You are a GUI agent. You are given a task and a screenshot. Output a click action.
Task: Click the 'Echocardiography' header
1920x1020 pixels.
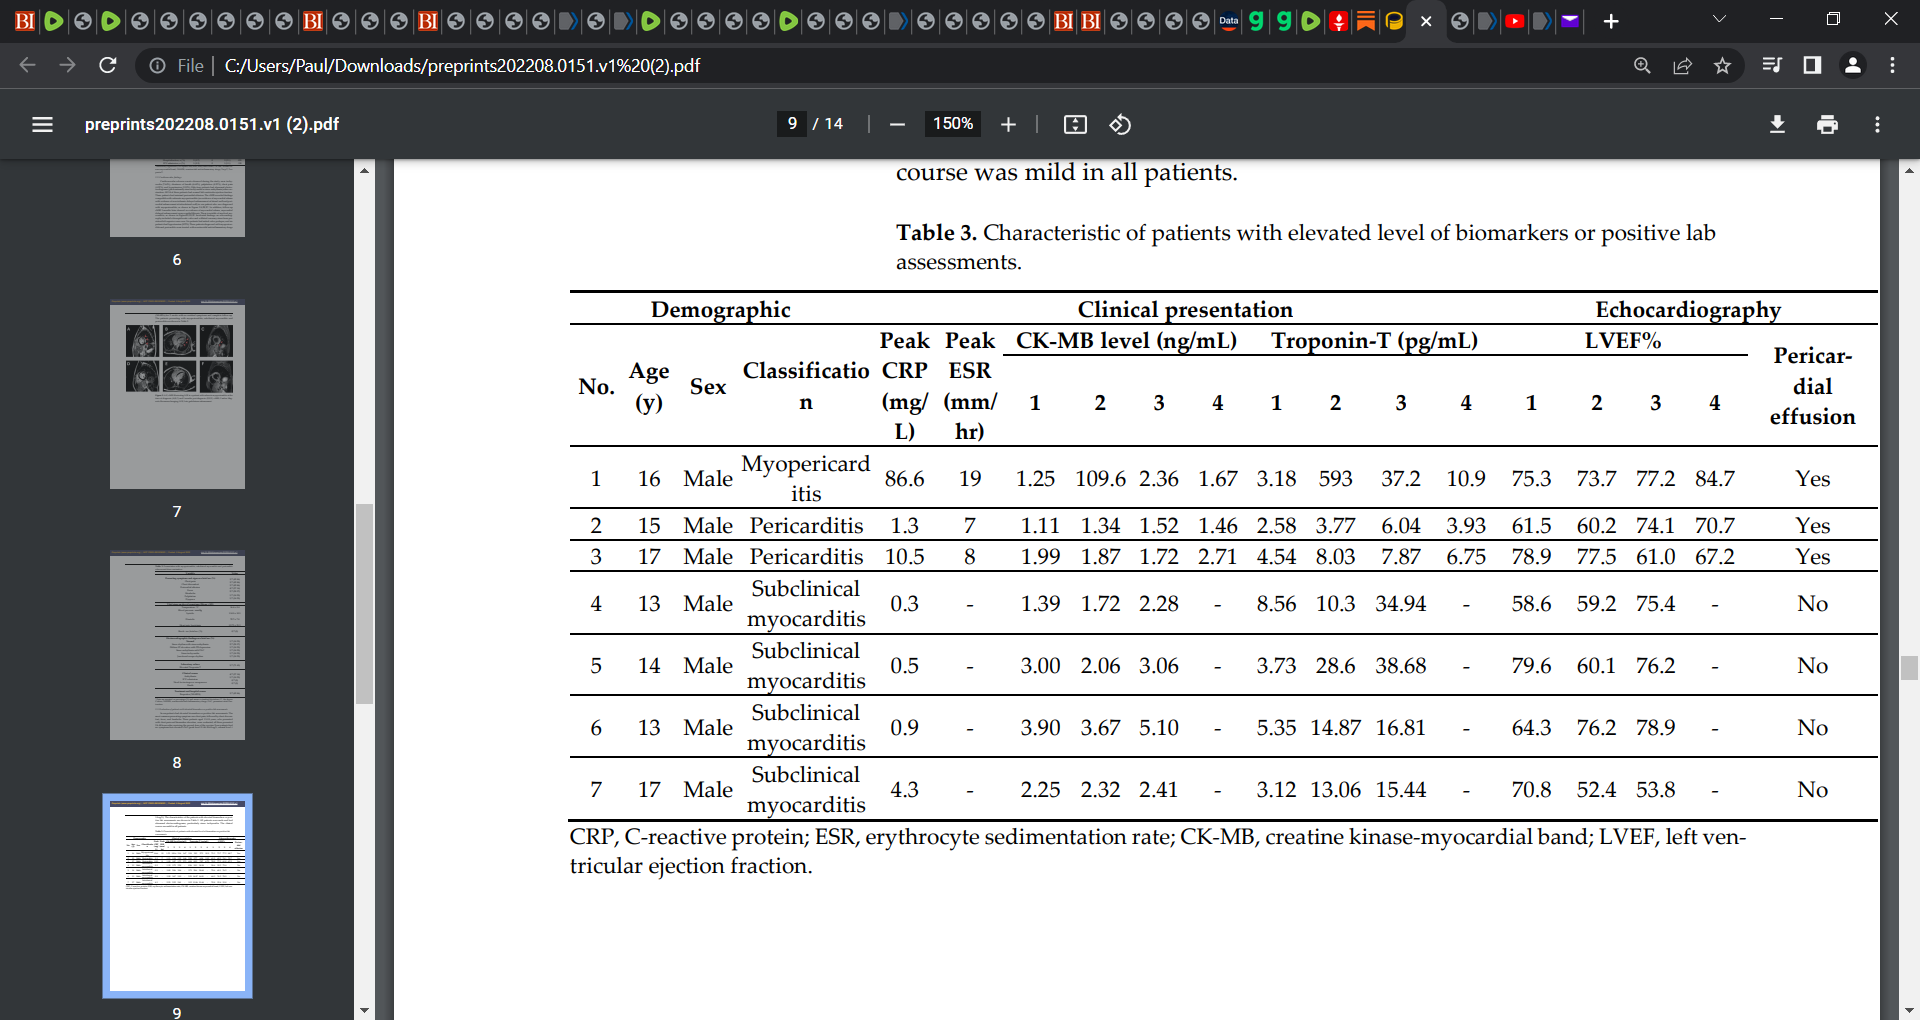click(1688, 309)
